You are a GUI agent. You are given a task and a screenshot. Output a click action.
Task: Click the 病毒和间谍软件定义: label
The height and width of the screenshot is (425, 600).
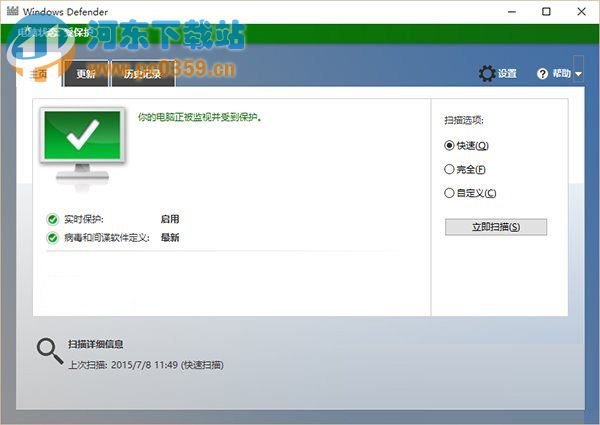pos(107,238)
